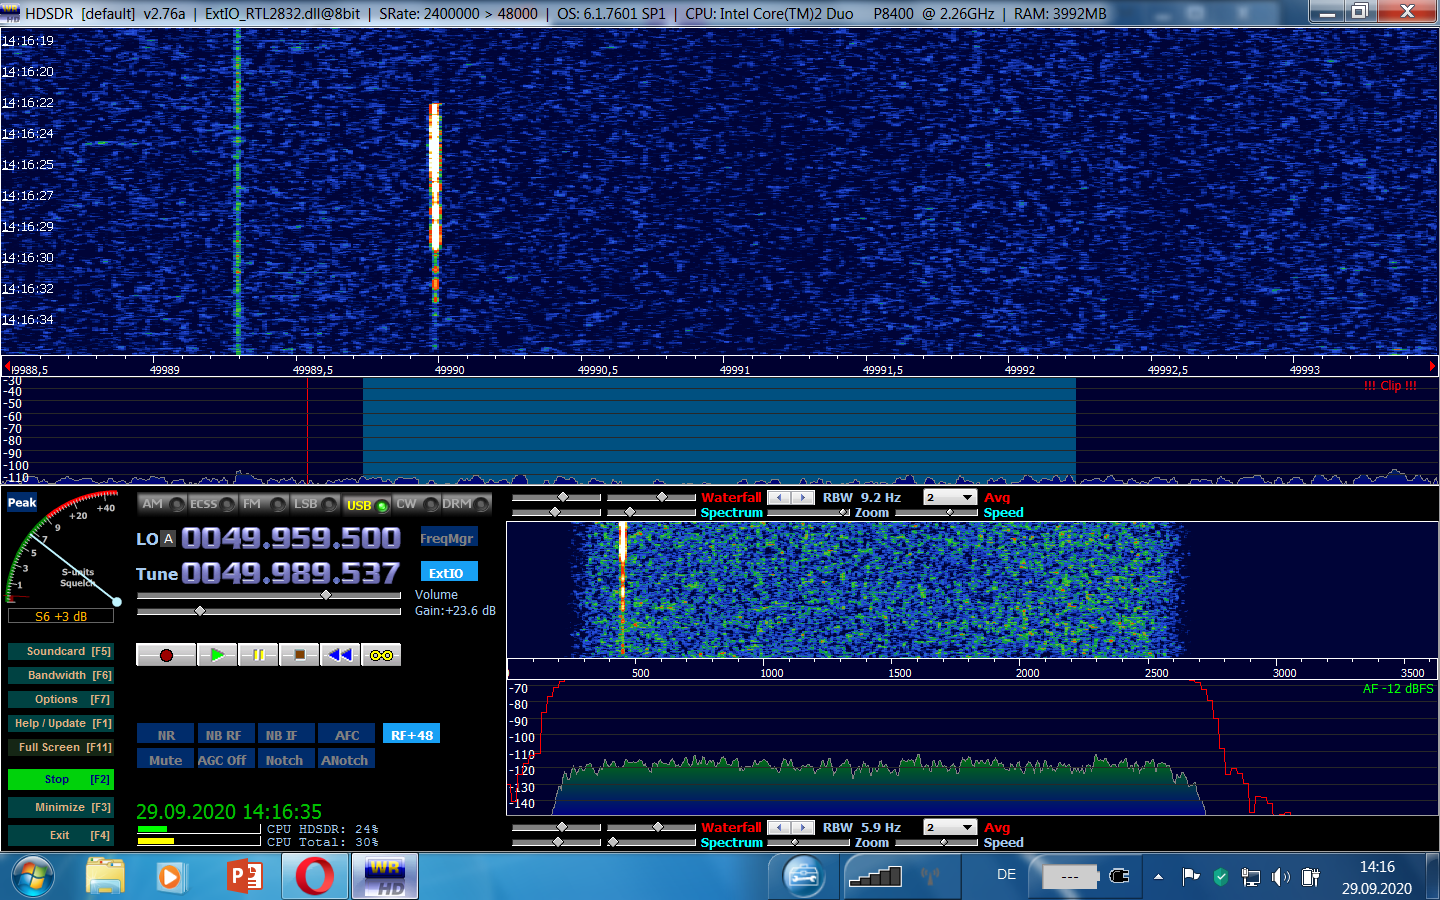Open Windows Explorer from taskbar
This screenshot has width=1440, height=900.
click(x=105, y=877)
